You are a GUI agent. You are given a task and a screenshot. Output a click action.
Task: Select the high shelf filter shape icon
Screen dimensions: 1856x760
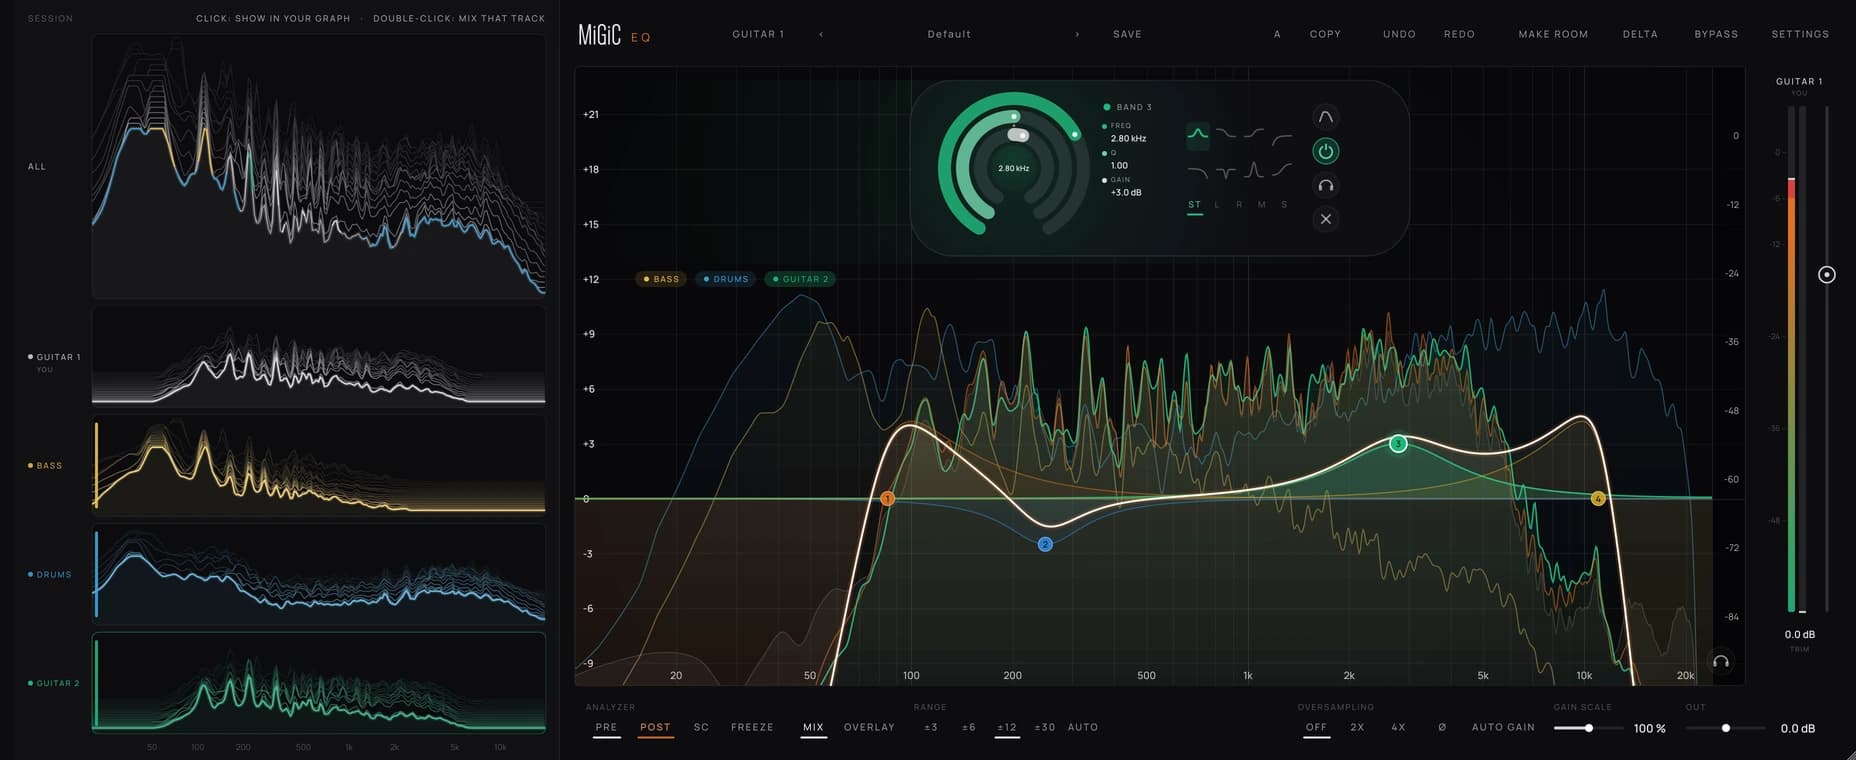[x=1254, y=133]
